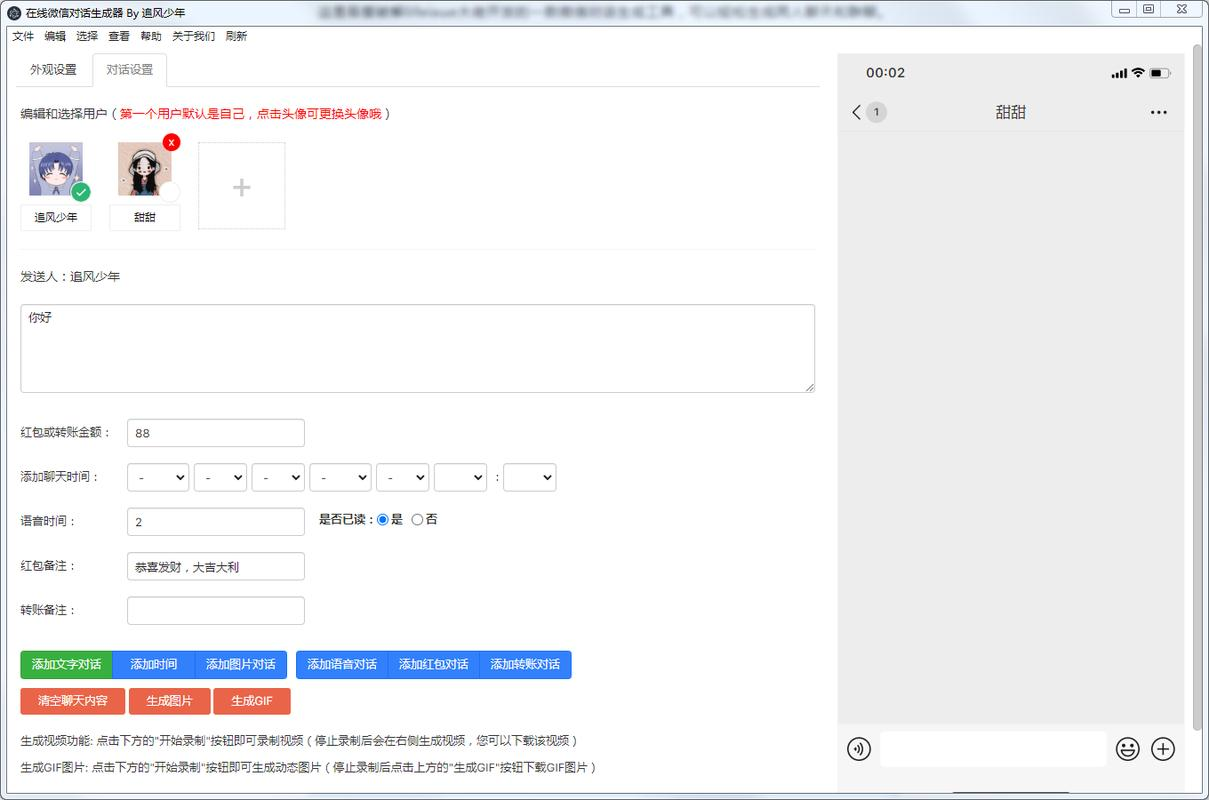Click the 添加红包对话 button
Image resolution: width=1209 pixels, height=800 pixels.
(x=433, y=664)
